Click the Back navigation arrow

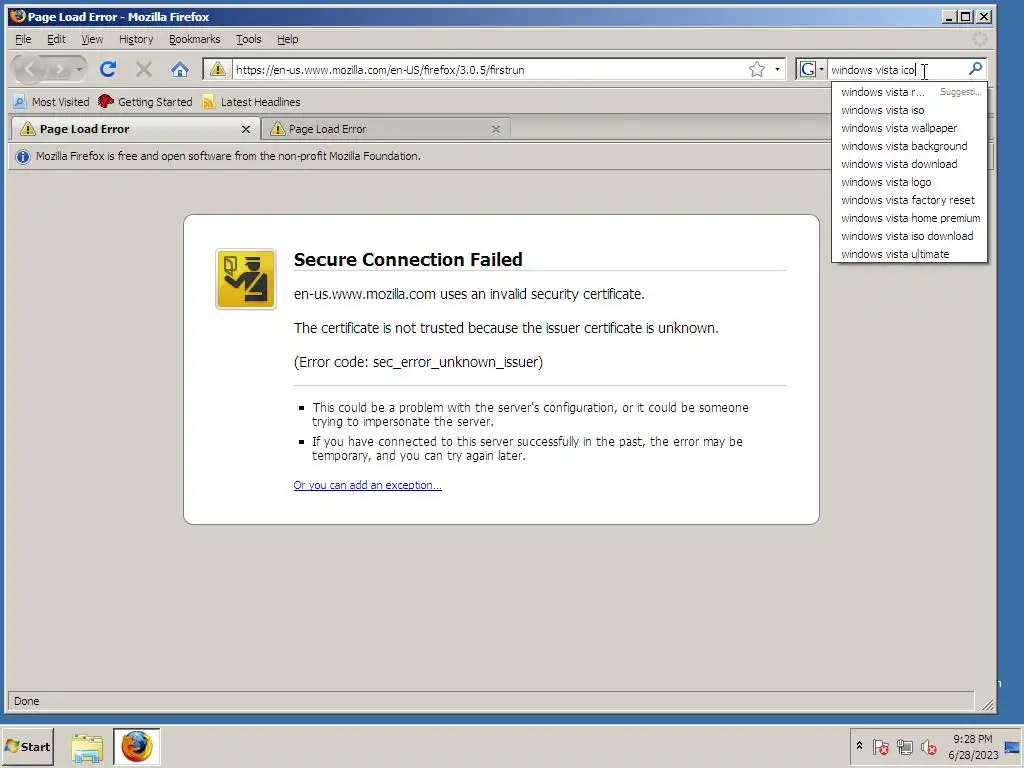click(30, 69)
